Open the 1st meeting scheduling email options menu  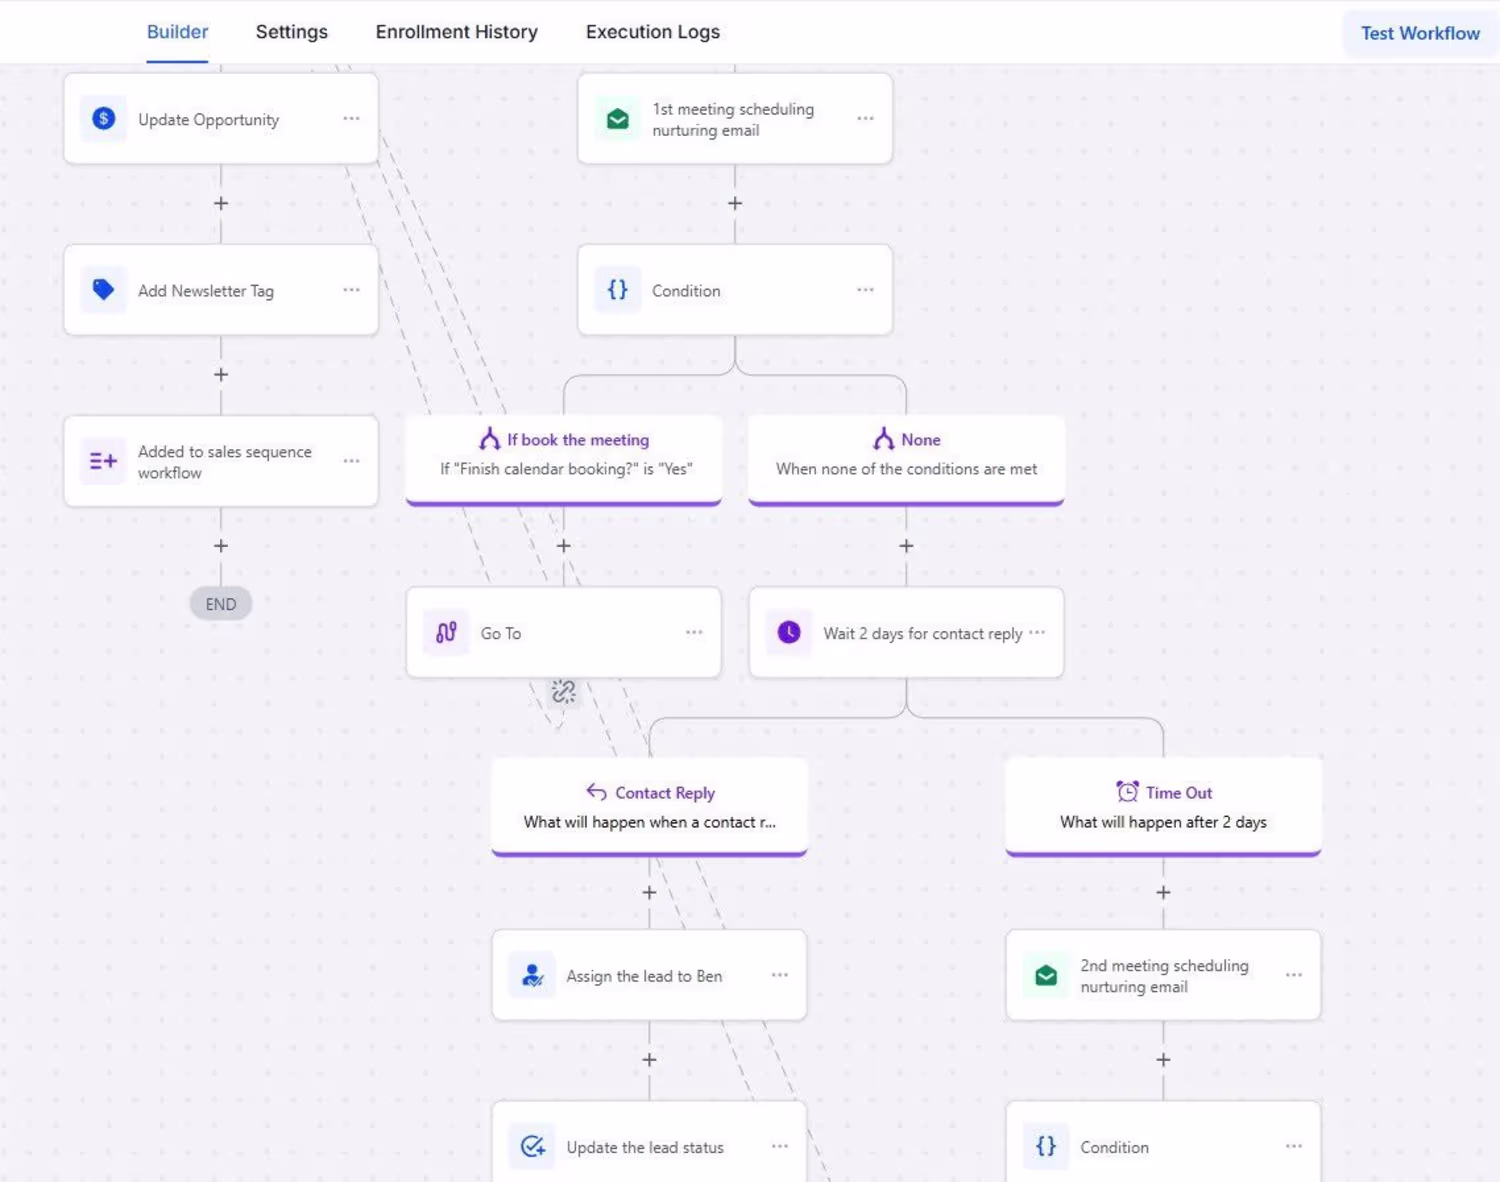[865, 119]
